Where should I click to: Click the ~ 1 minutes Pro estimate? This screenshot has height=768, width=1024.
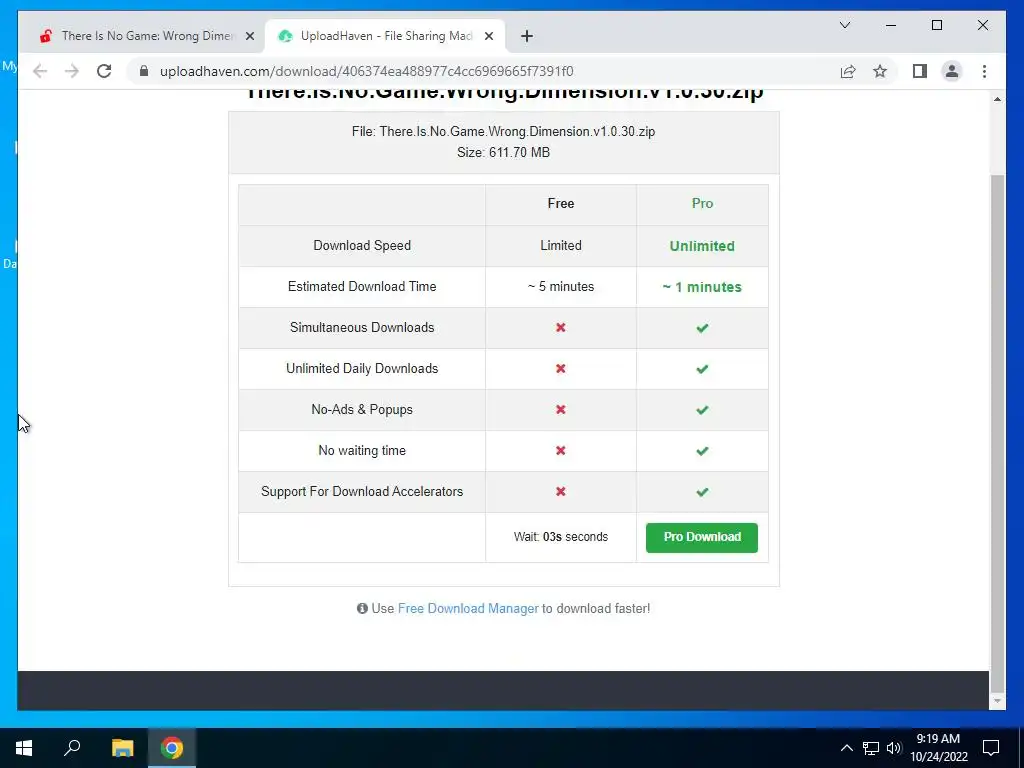702,287
